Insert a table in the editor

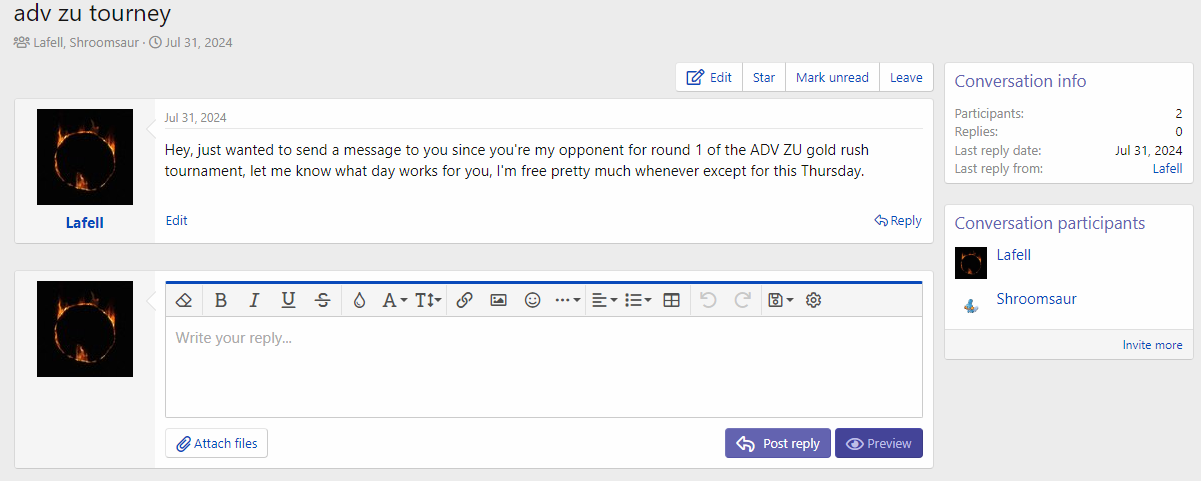671,300
